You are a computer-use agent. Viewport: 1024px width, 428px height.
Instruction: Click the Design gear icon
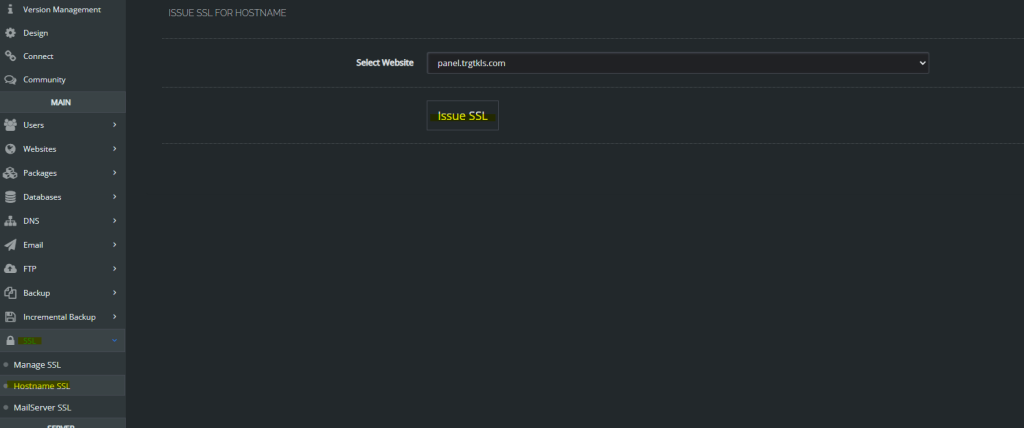(10, 33)
